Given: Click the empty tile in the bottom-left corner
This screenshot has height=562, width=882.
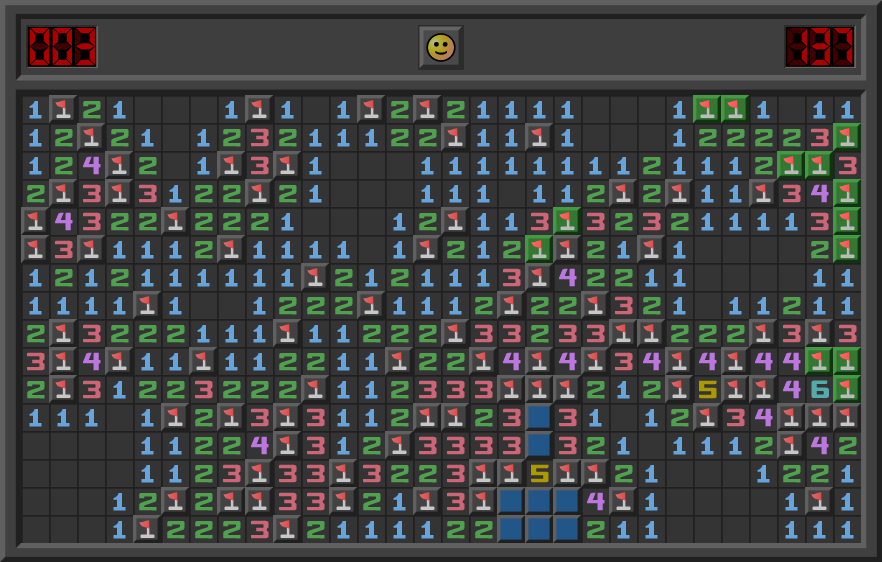Looking at the screenshot, I should point(35,529).
